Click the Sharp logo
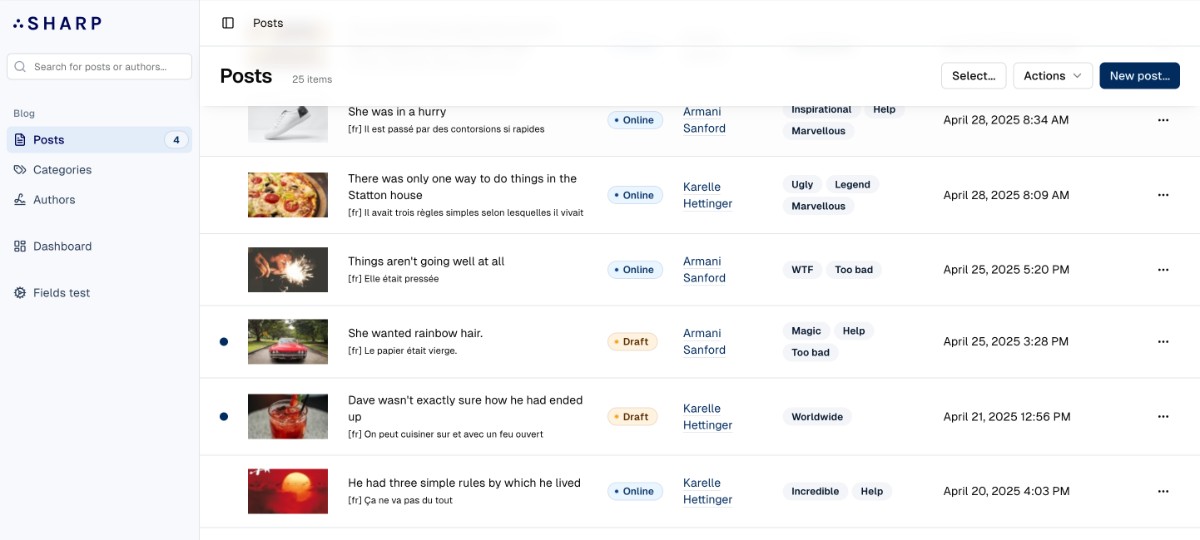The height and width of the screenshot is (540, 1200). 57,23
